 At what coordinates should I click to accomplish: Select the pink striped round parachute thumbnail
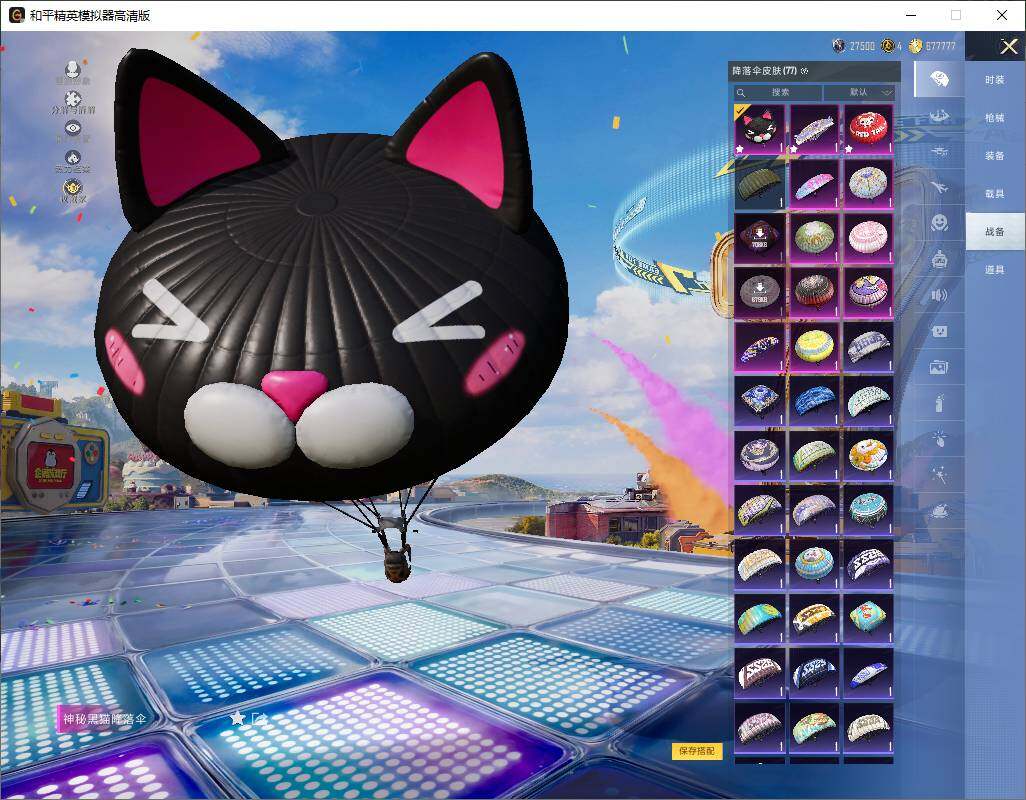click(868, 238)
